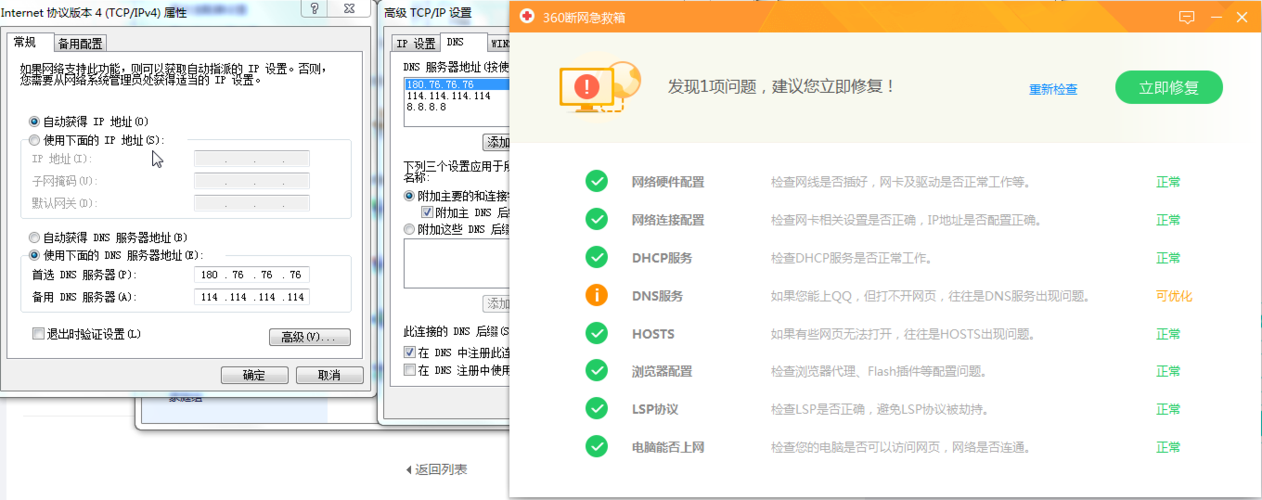Click the green check icon beside LSP协议
Screen dimensions: 1262x500
[x=596, y=408]
